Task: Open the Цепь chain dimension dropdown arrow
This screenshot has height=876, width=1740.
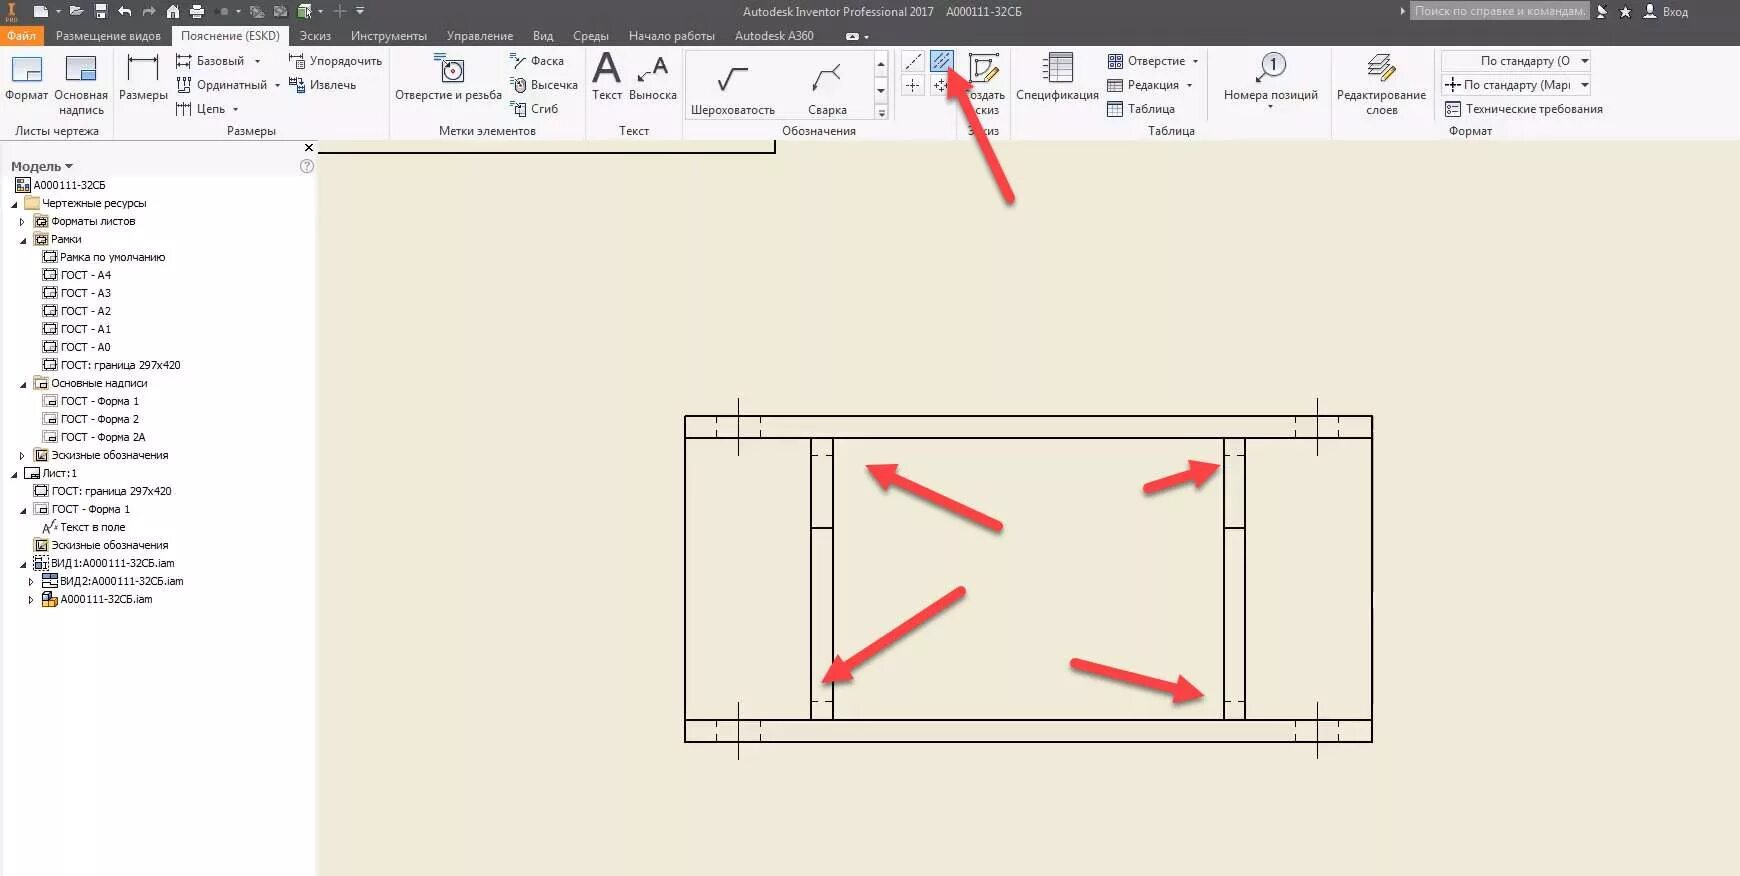Action: point(235,109)
